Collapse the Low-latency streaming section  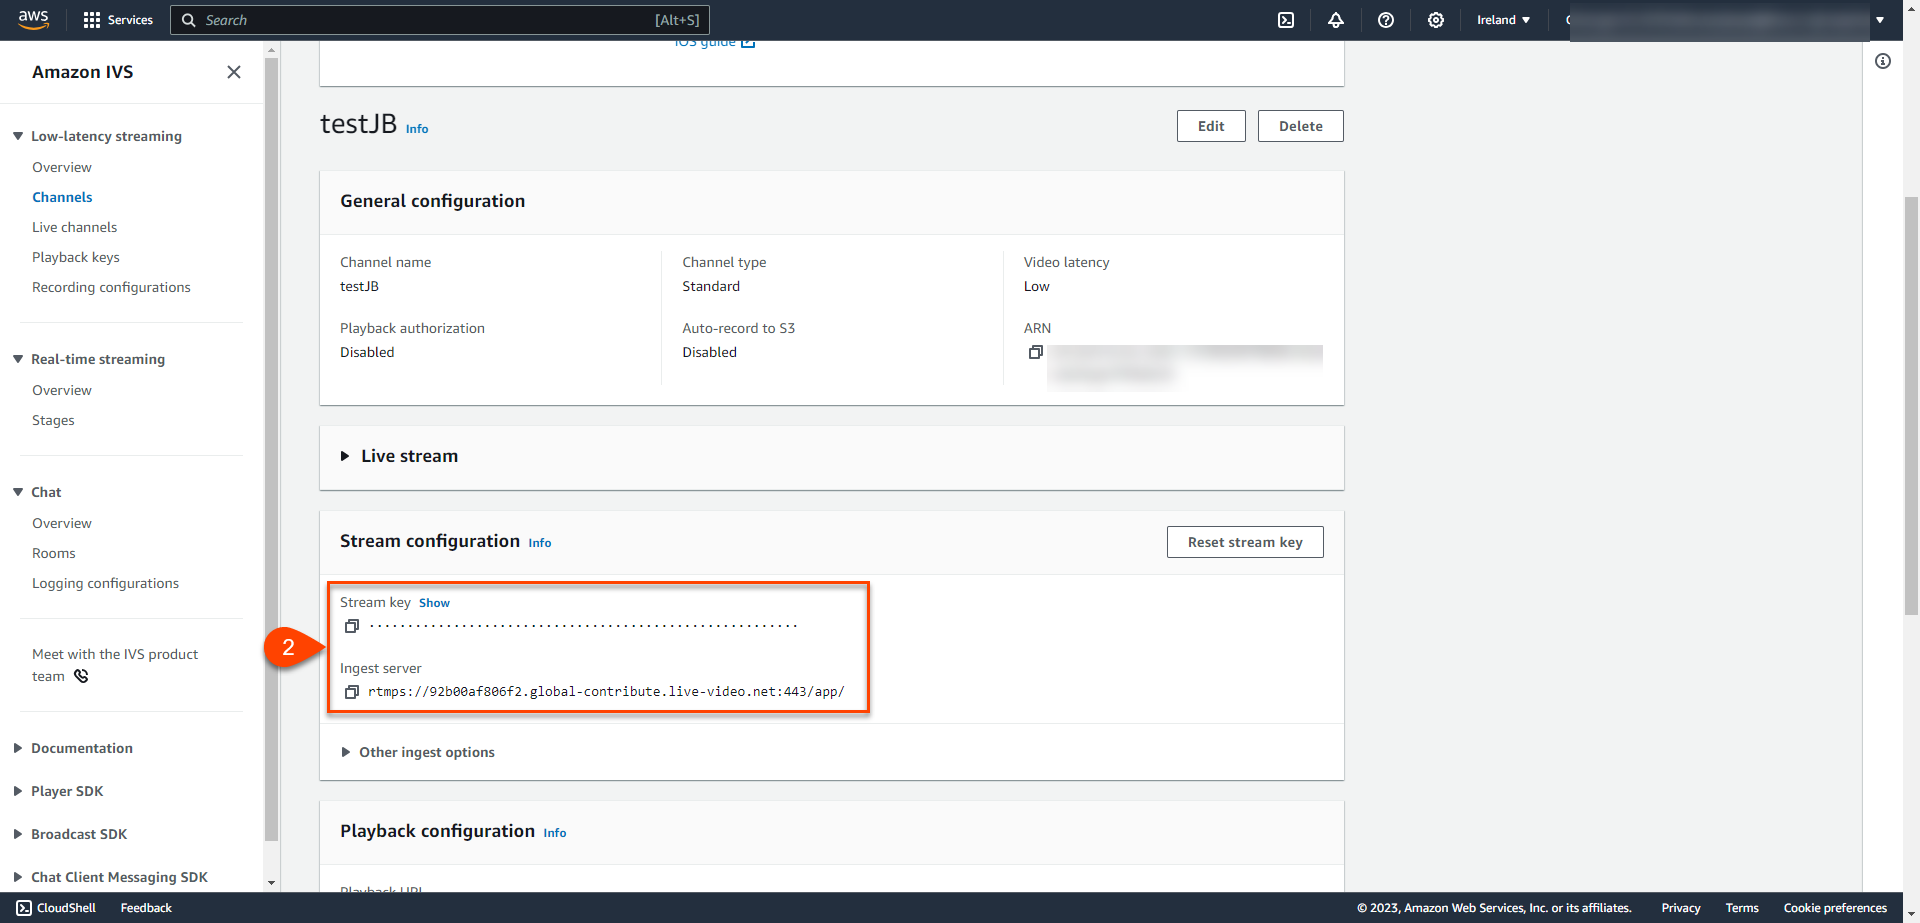click(x=18, y=136)
